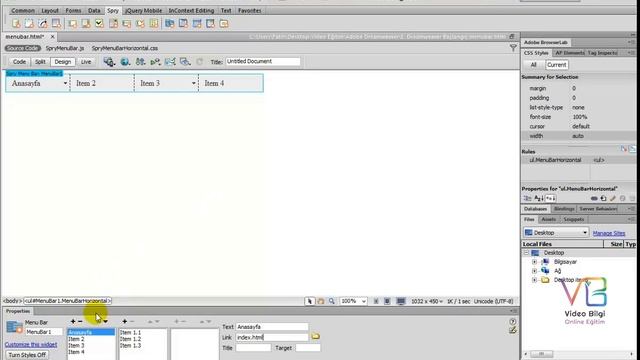The width and height of the screenshot is (640, 360).
Task: Insert a Spry Accordion widget
Action: pyautogui.click(x=197, y=24)
